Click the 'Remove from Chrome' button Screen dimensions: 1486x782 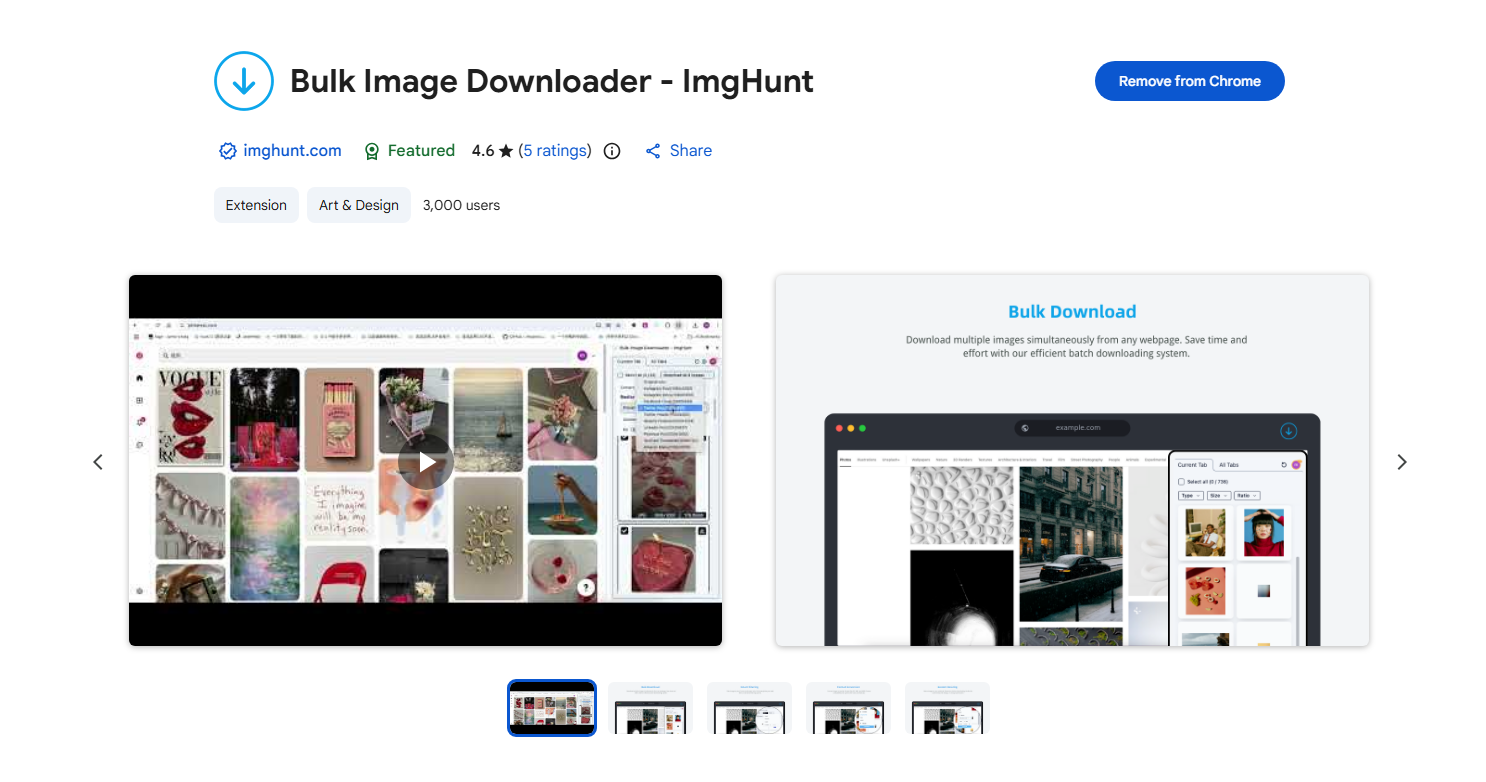pos(1189,81)
